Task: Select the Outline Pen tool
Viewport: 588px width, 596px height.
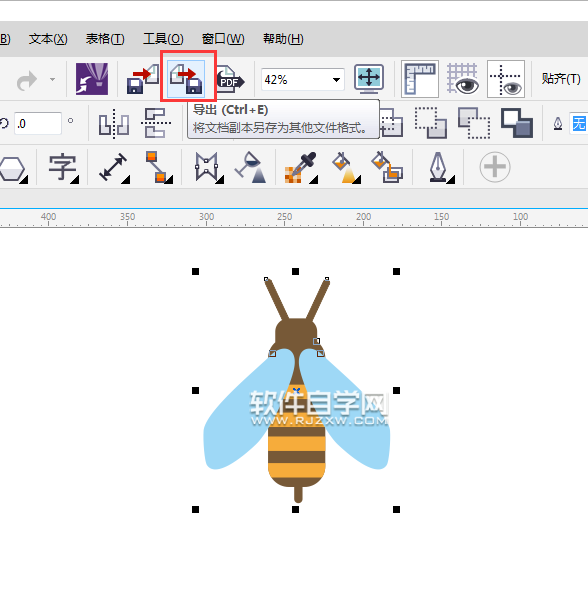Action: coord(439,167)
